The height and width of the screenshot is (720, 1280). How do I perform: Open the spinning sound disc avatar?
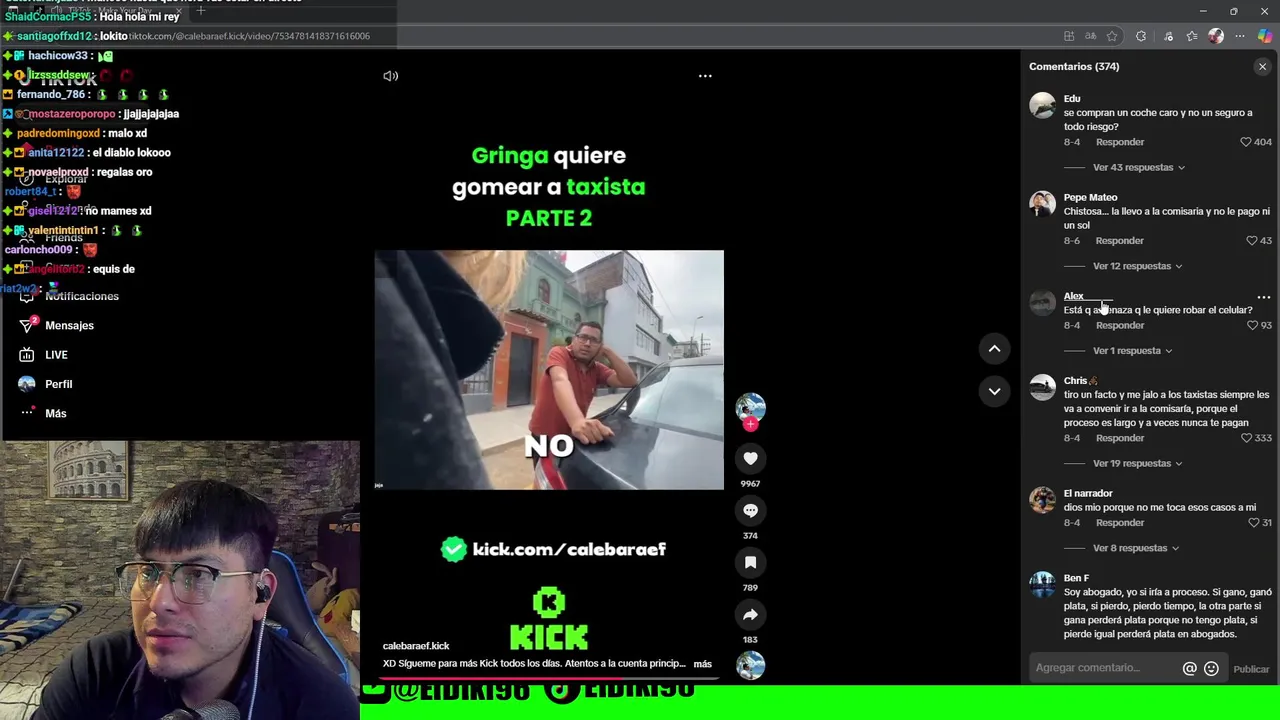750,665
